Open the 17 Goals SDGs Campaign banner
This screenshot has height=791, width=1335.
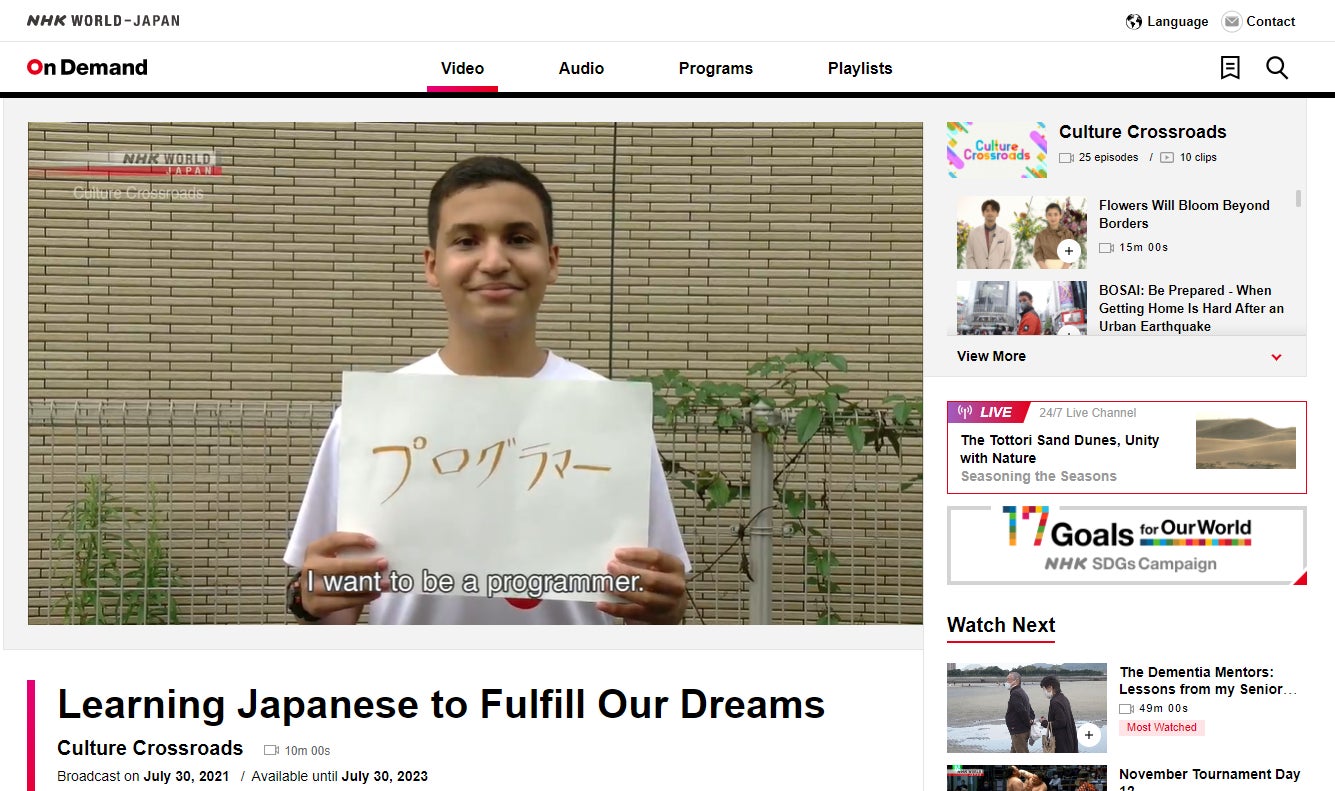click(1127, 545)
